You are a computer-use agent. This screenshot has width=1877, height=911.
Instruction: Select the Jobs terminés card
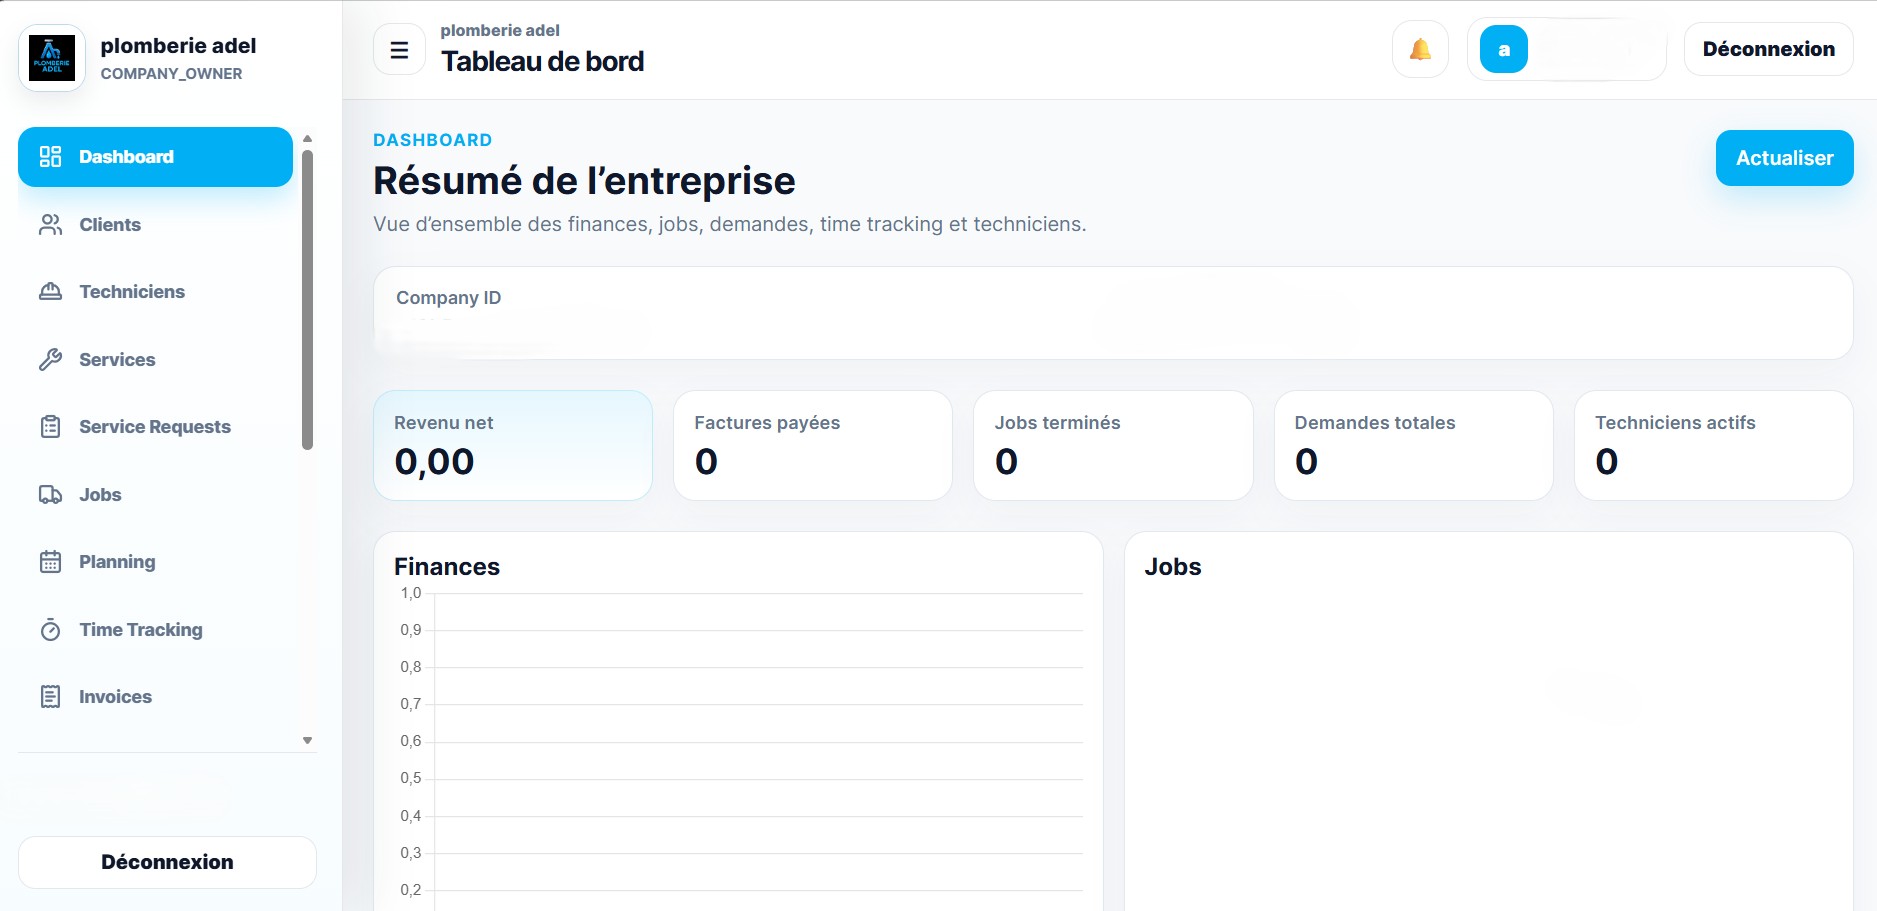(x=1113, y=445)
